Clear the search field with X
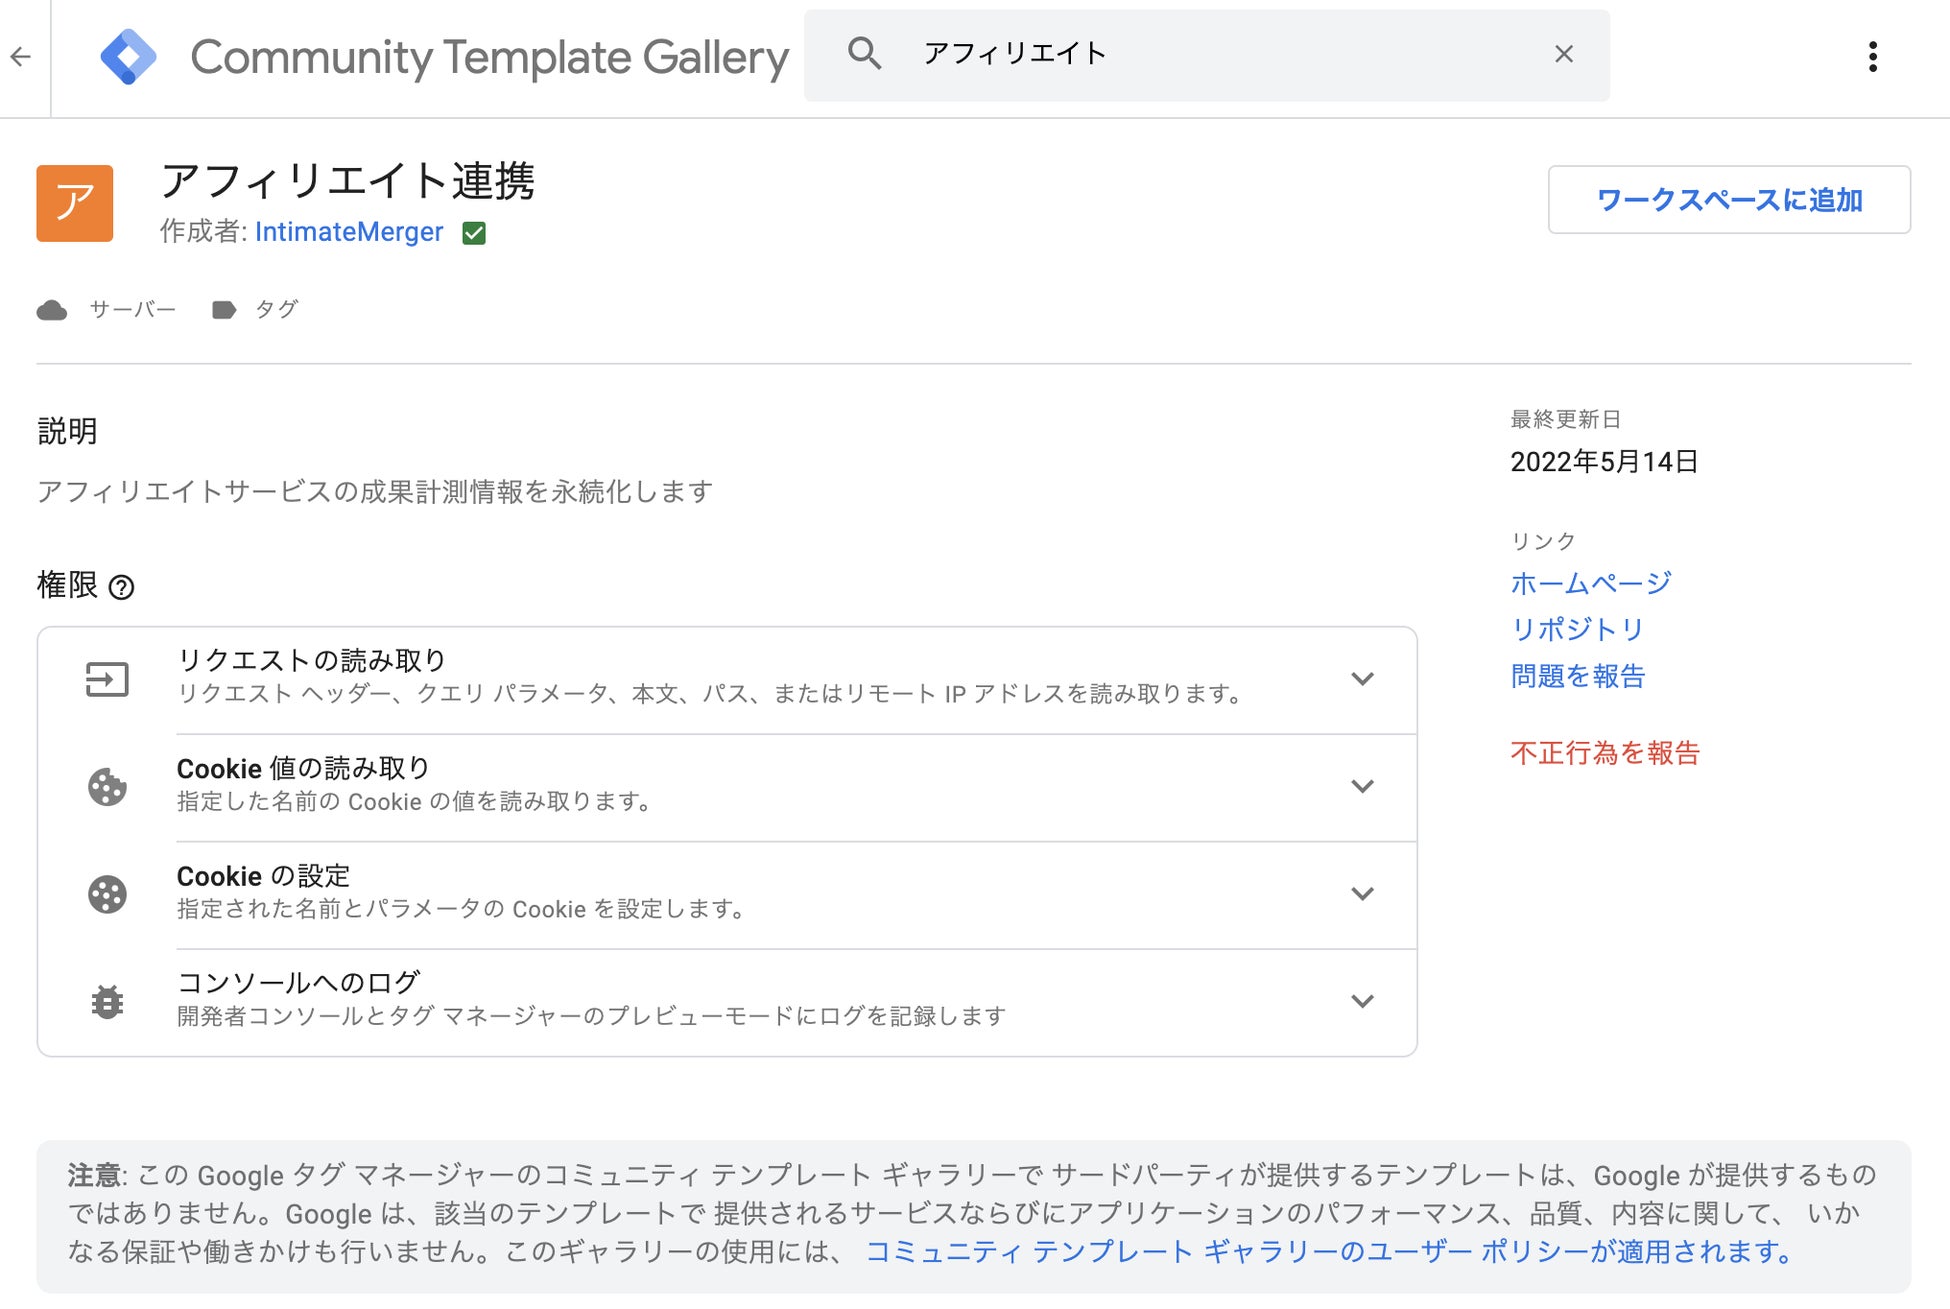The image size is (1950, 1309). pos(1564,54)
